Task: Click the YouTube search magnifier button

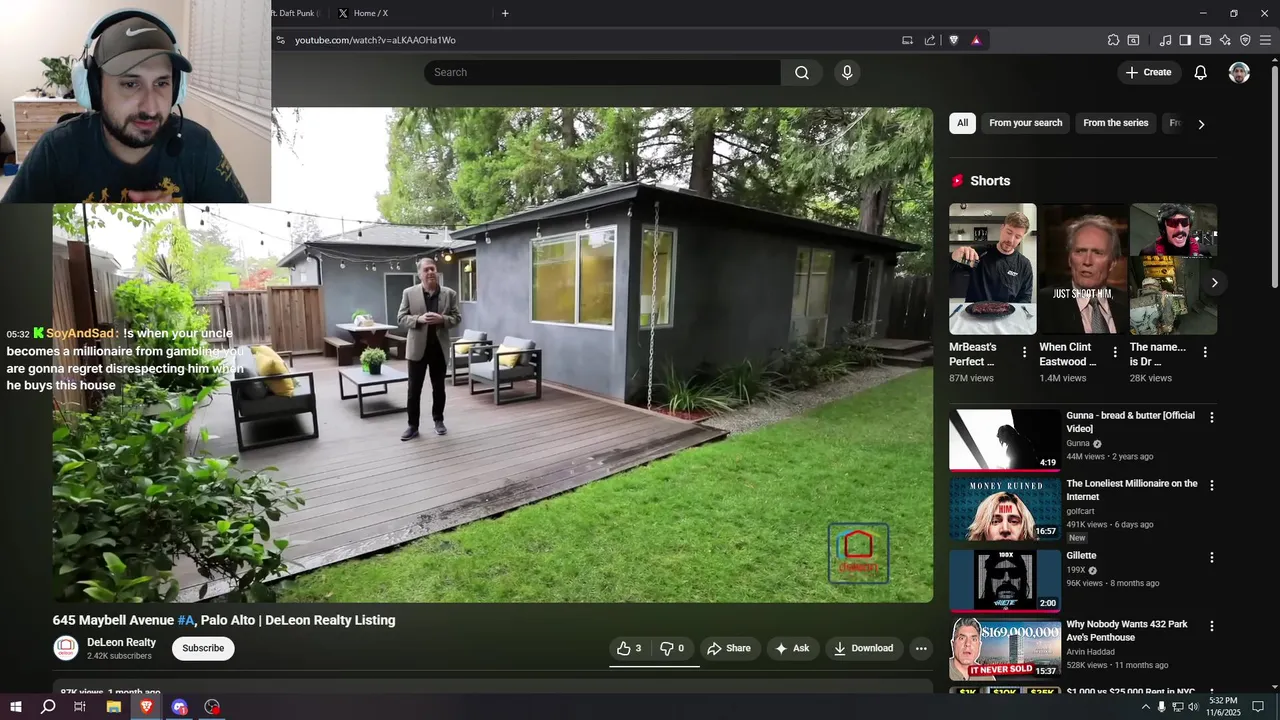Action: (802, 72)
